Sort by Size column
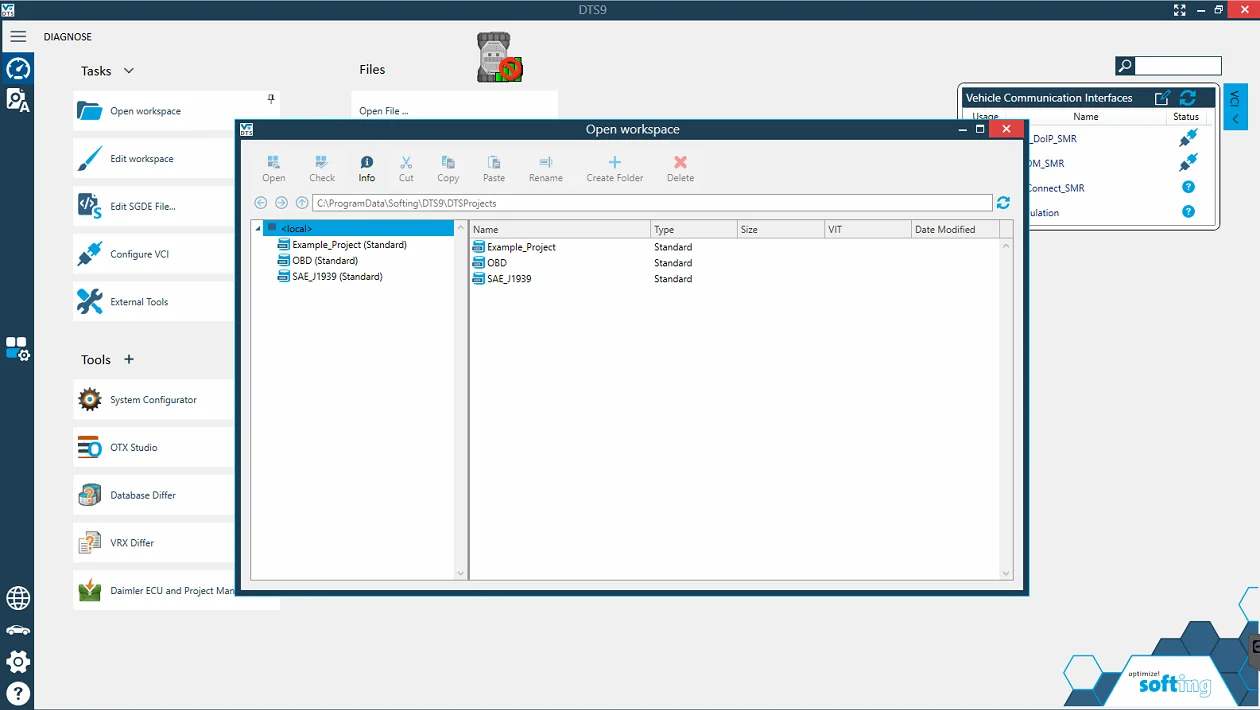 click(780, 230)
